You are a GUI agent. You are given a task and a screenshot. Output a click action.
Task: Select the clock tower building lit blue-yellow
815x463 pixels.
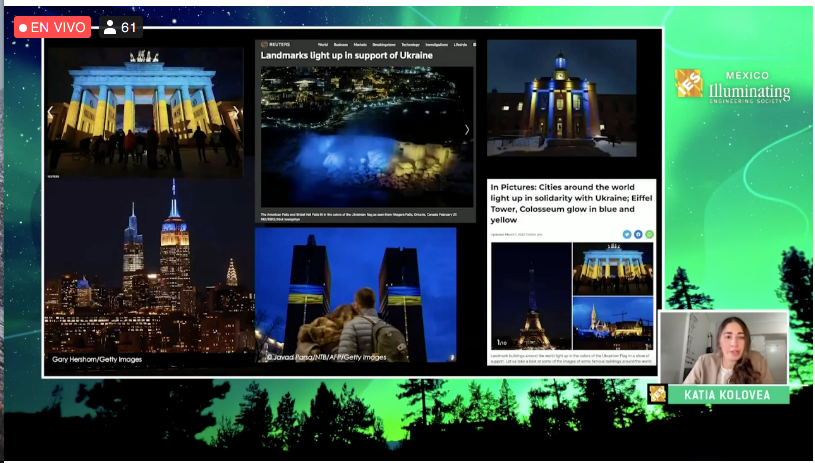pos(561,98)
